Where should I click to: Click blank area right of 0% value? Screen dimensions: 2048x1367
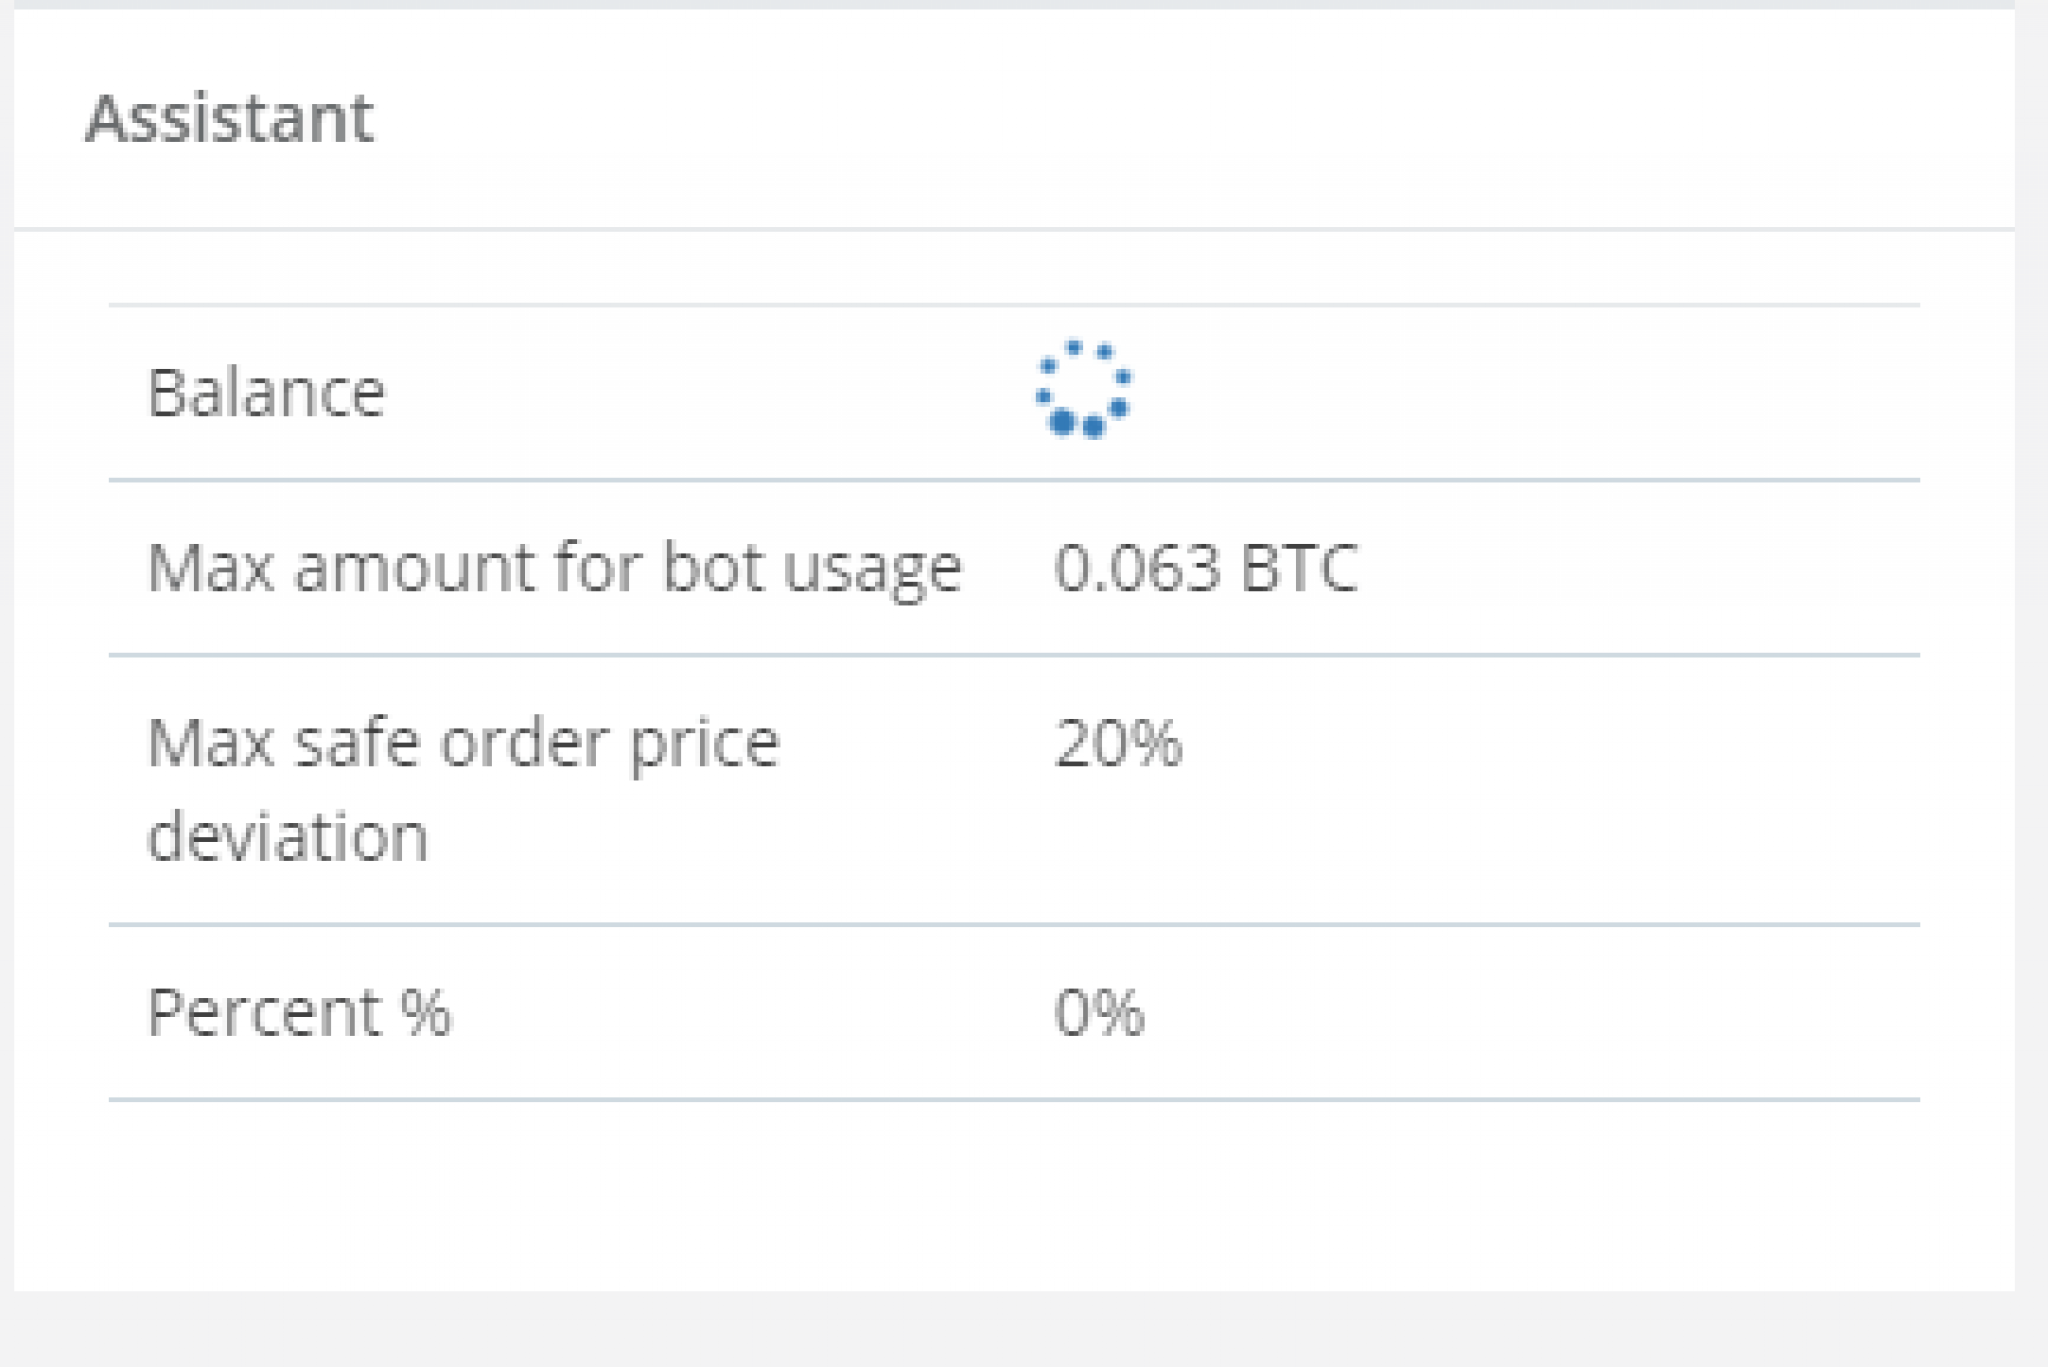(1550, 1012)
